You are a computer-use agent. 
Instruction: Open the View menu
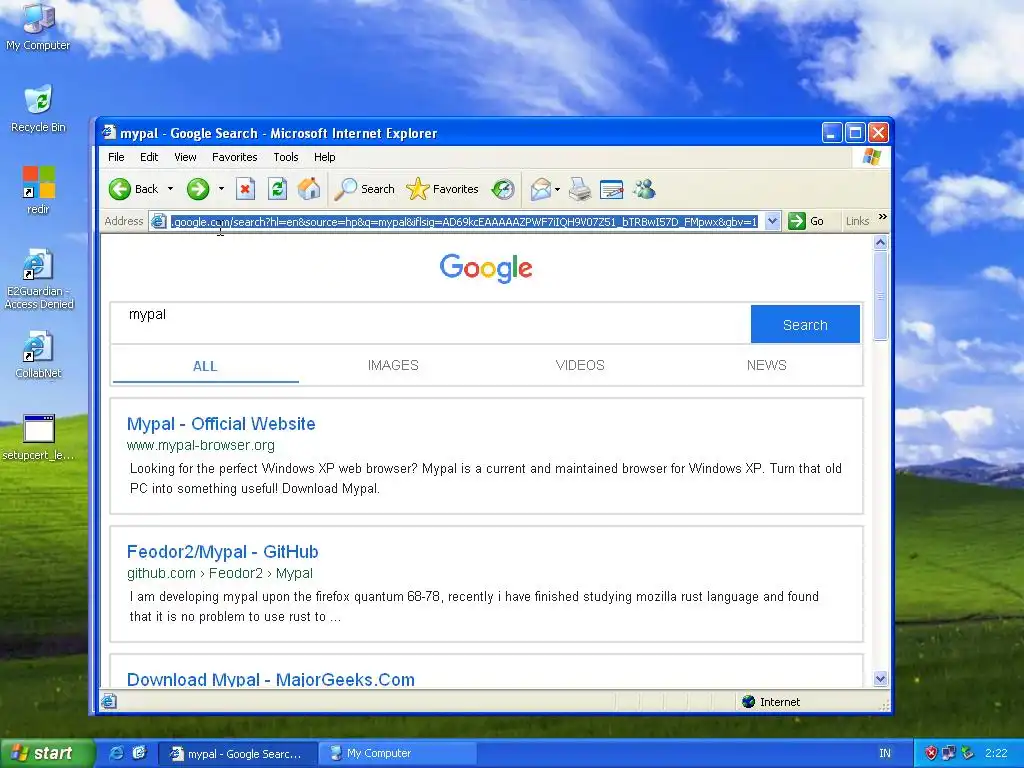(185, 157)
